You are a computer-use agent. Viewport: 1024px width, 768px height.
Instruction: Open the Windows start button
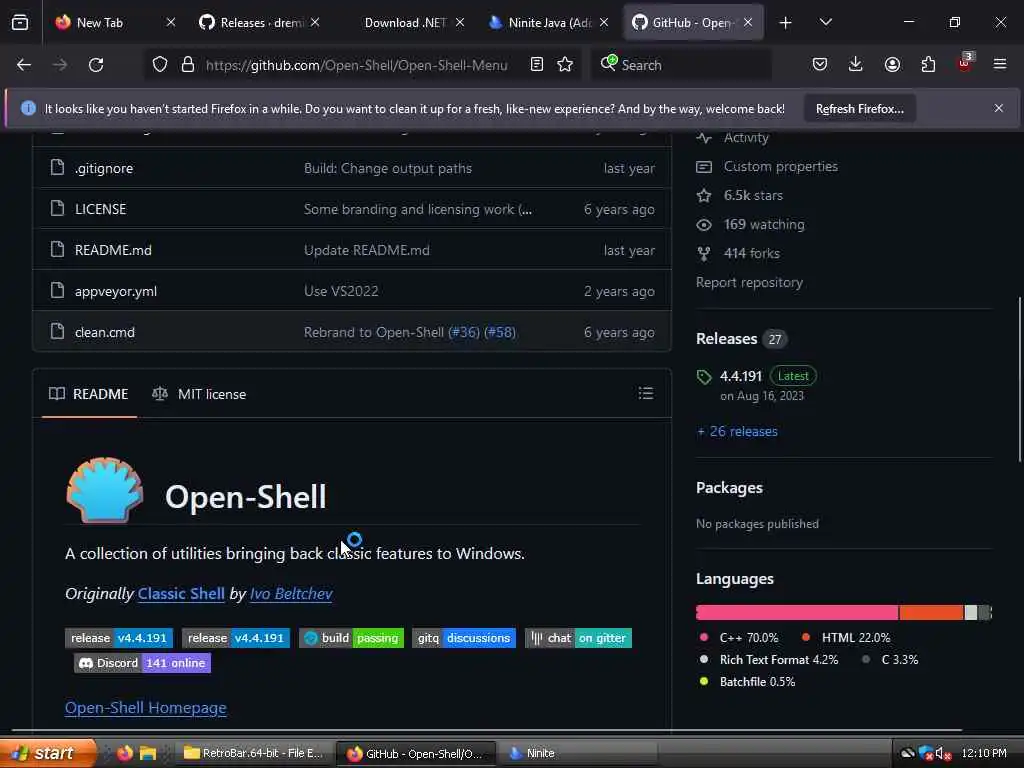(x=48, y=753)
